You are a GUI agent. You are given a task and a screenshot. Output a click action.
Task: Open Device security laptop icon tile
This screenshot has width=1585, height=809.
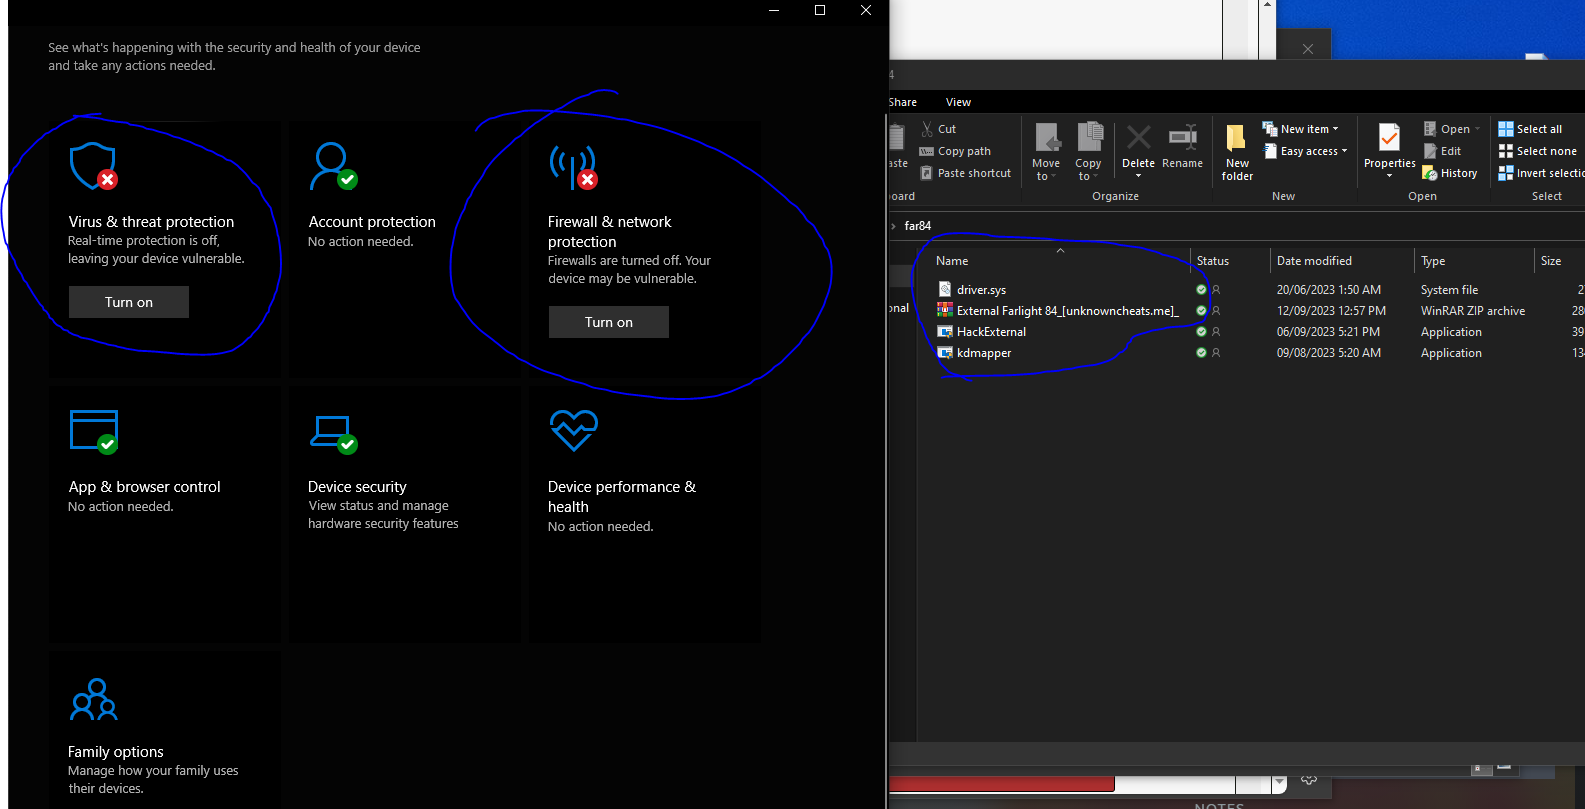tap(405, 515)
